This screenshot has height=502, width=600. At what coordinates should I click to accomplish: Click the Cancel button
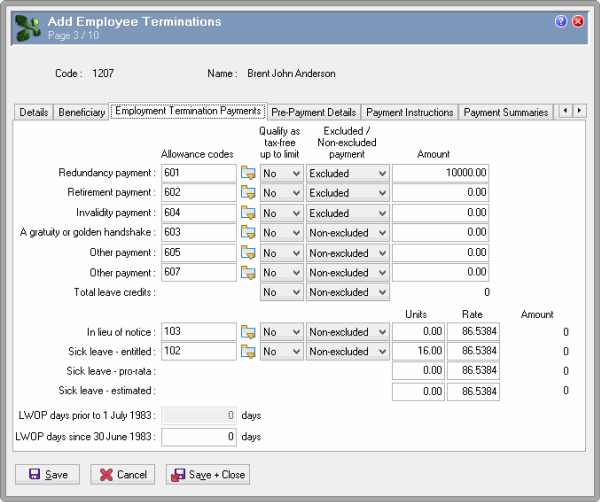[x=122, y=474]
